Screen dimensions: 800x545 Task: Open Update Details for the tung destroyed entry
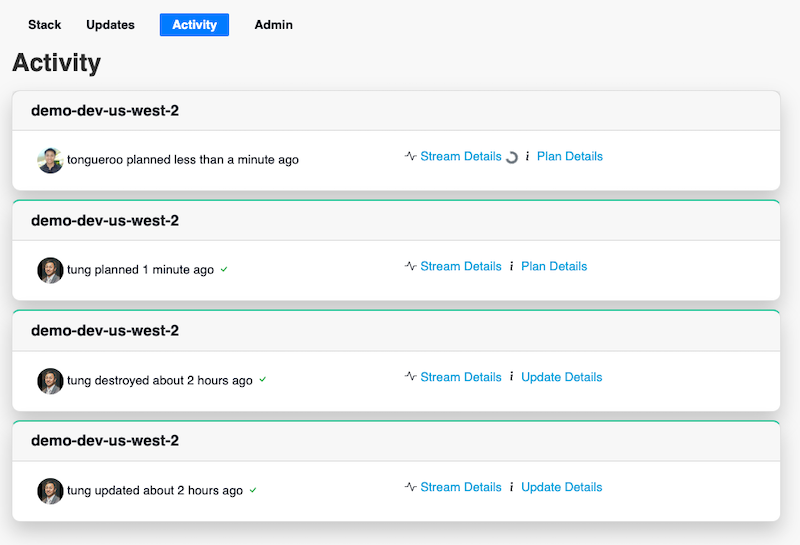click(x=561, y=377)
